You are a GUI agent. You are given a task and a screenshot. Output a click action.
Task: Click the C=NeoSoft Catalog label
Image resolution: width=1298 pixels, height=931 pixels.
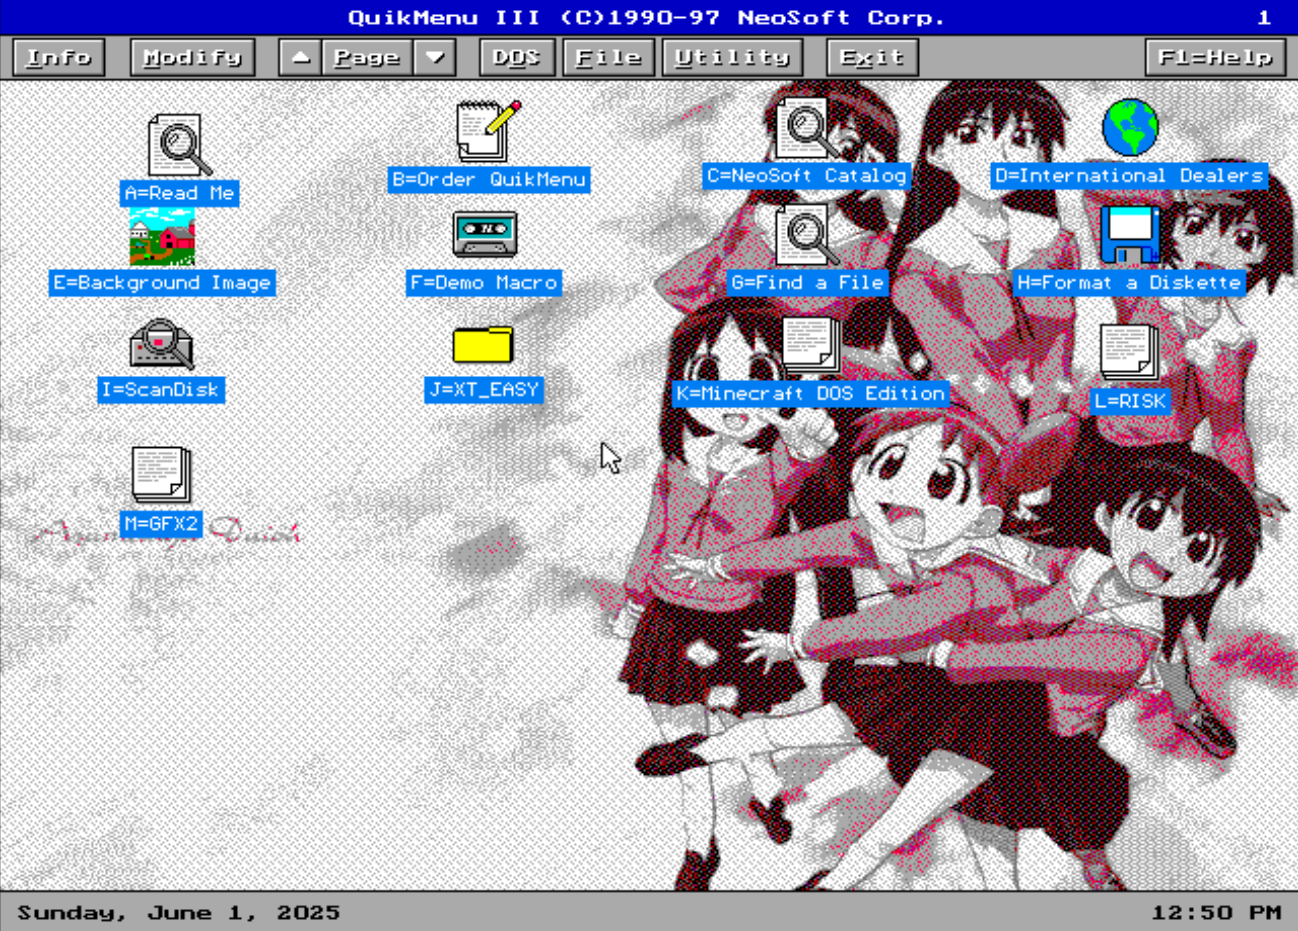[x=806, y=176]
